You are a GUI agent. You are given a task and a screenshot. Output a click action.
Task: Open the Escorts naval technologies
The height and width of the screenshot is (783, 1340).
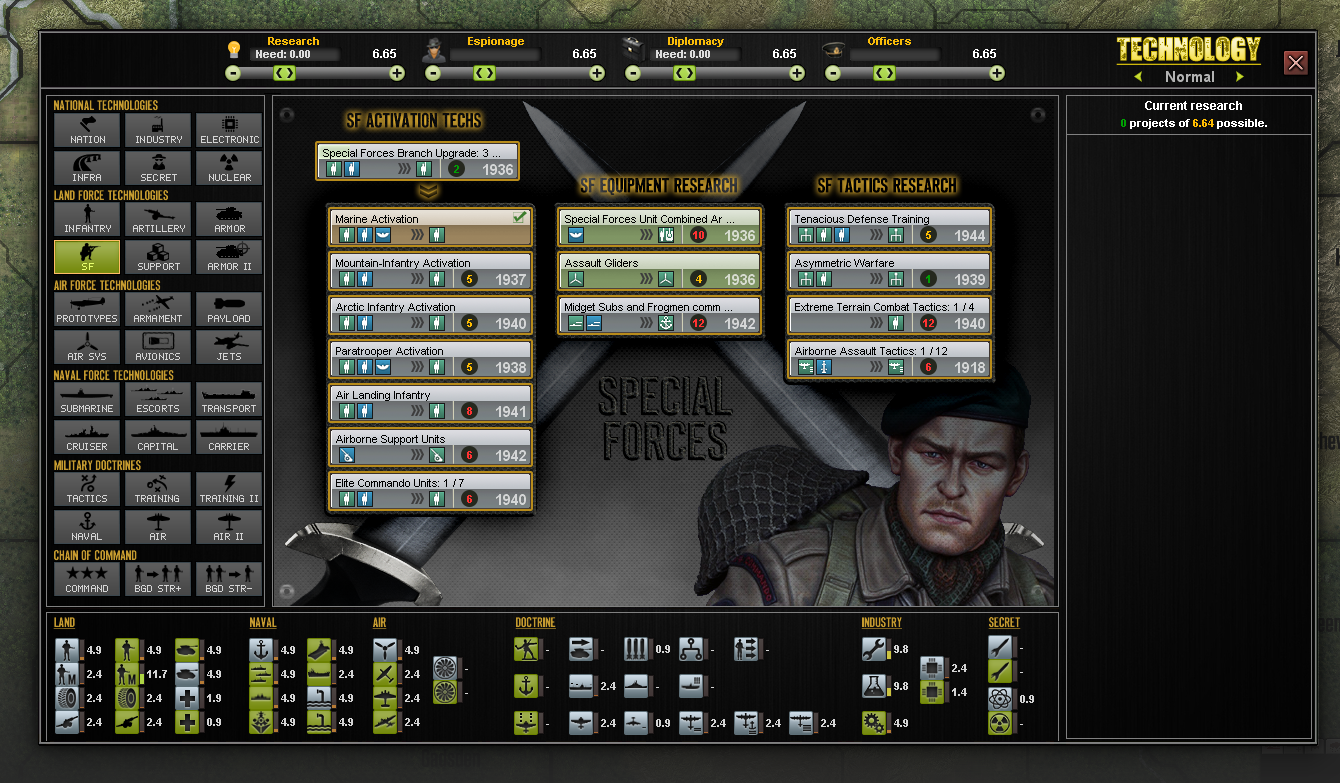coord(158,399)
